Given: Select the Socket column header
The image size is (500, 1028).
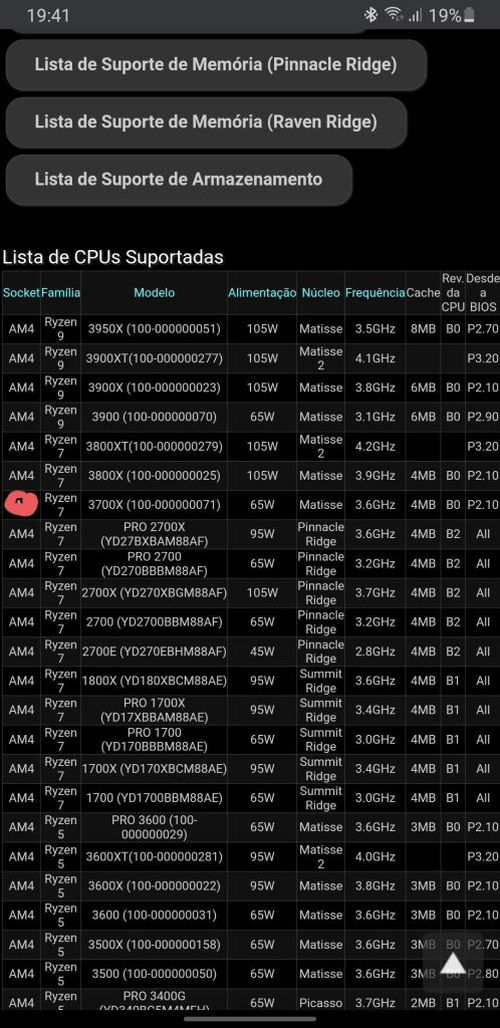Looking at the screenshot, I should (x=21, y=293).
